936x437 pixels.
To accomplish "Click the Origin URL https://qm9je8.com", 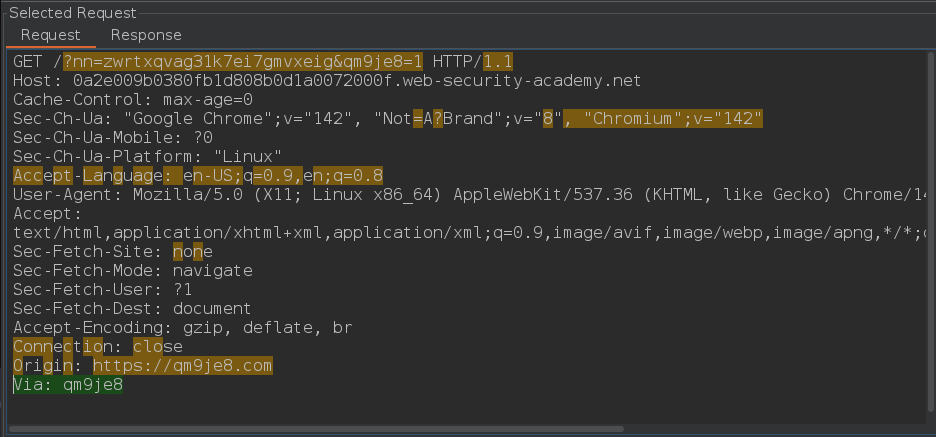I will [x=182, y=366].
